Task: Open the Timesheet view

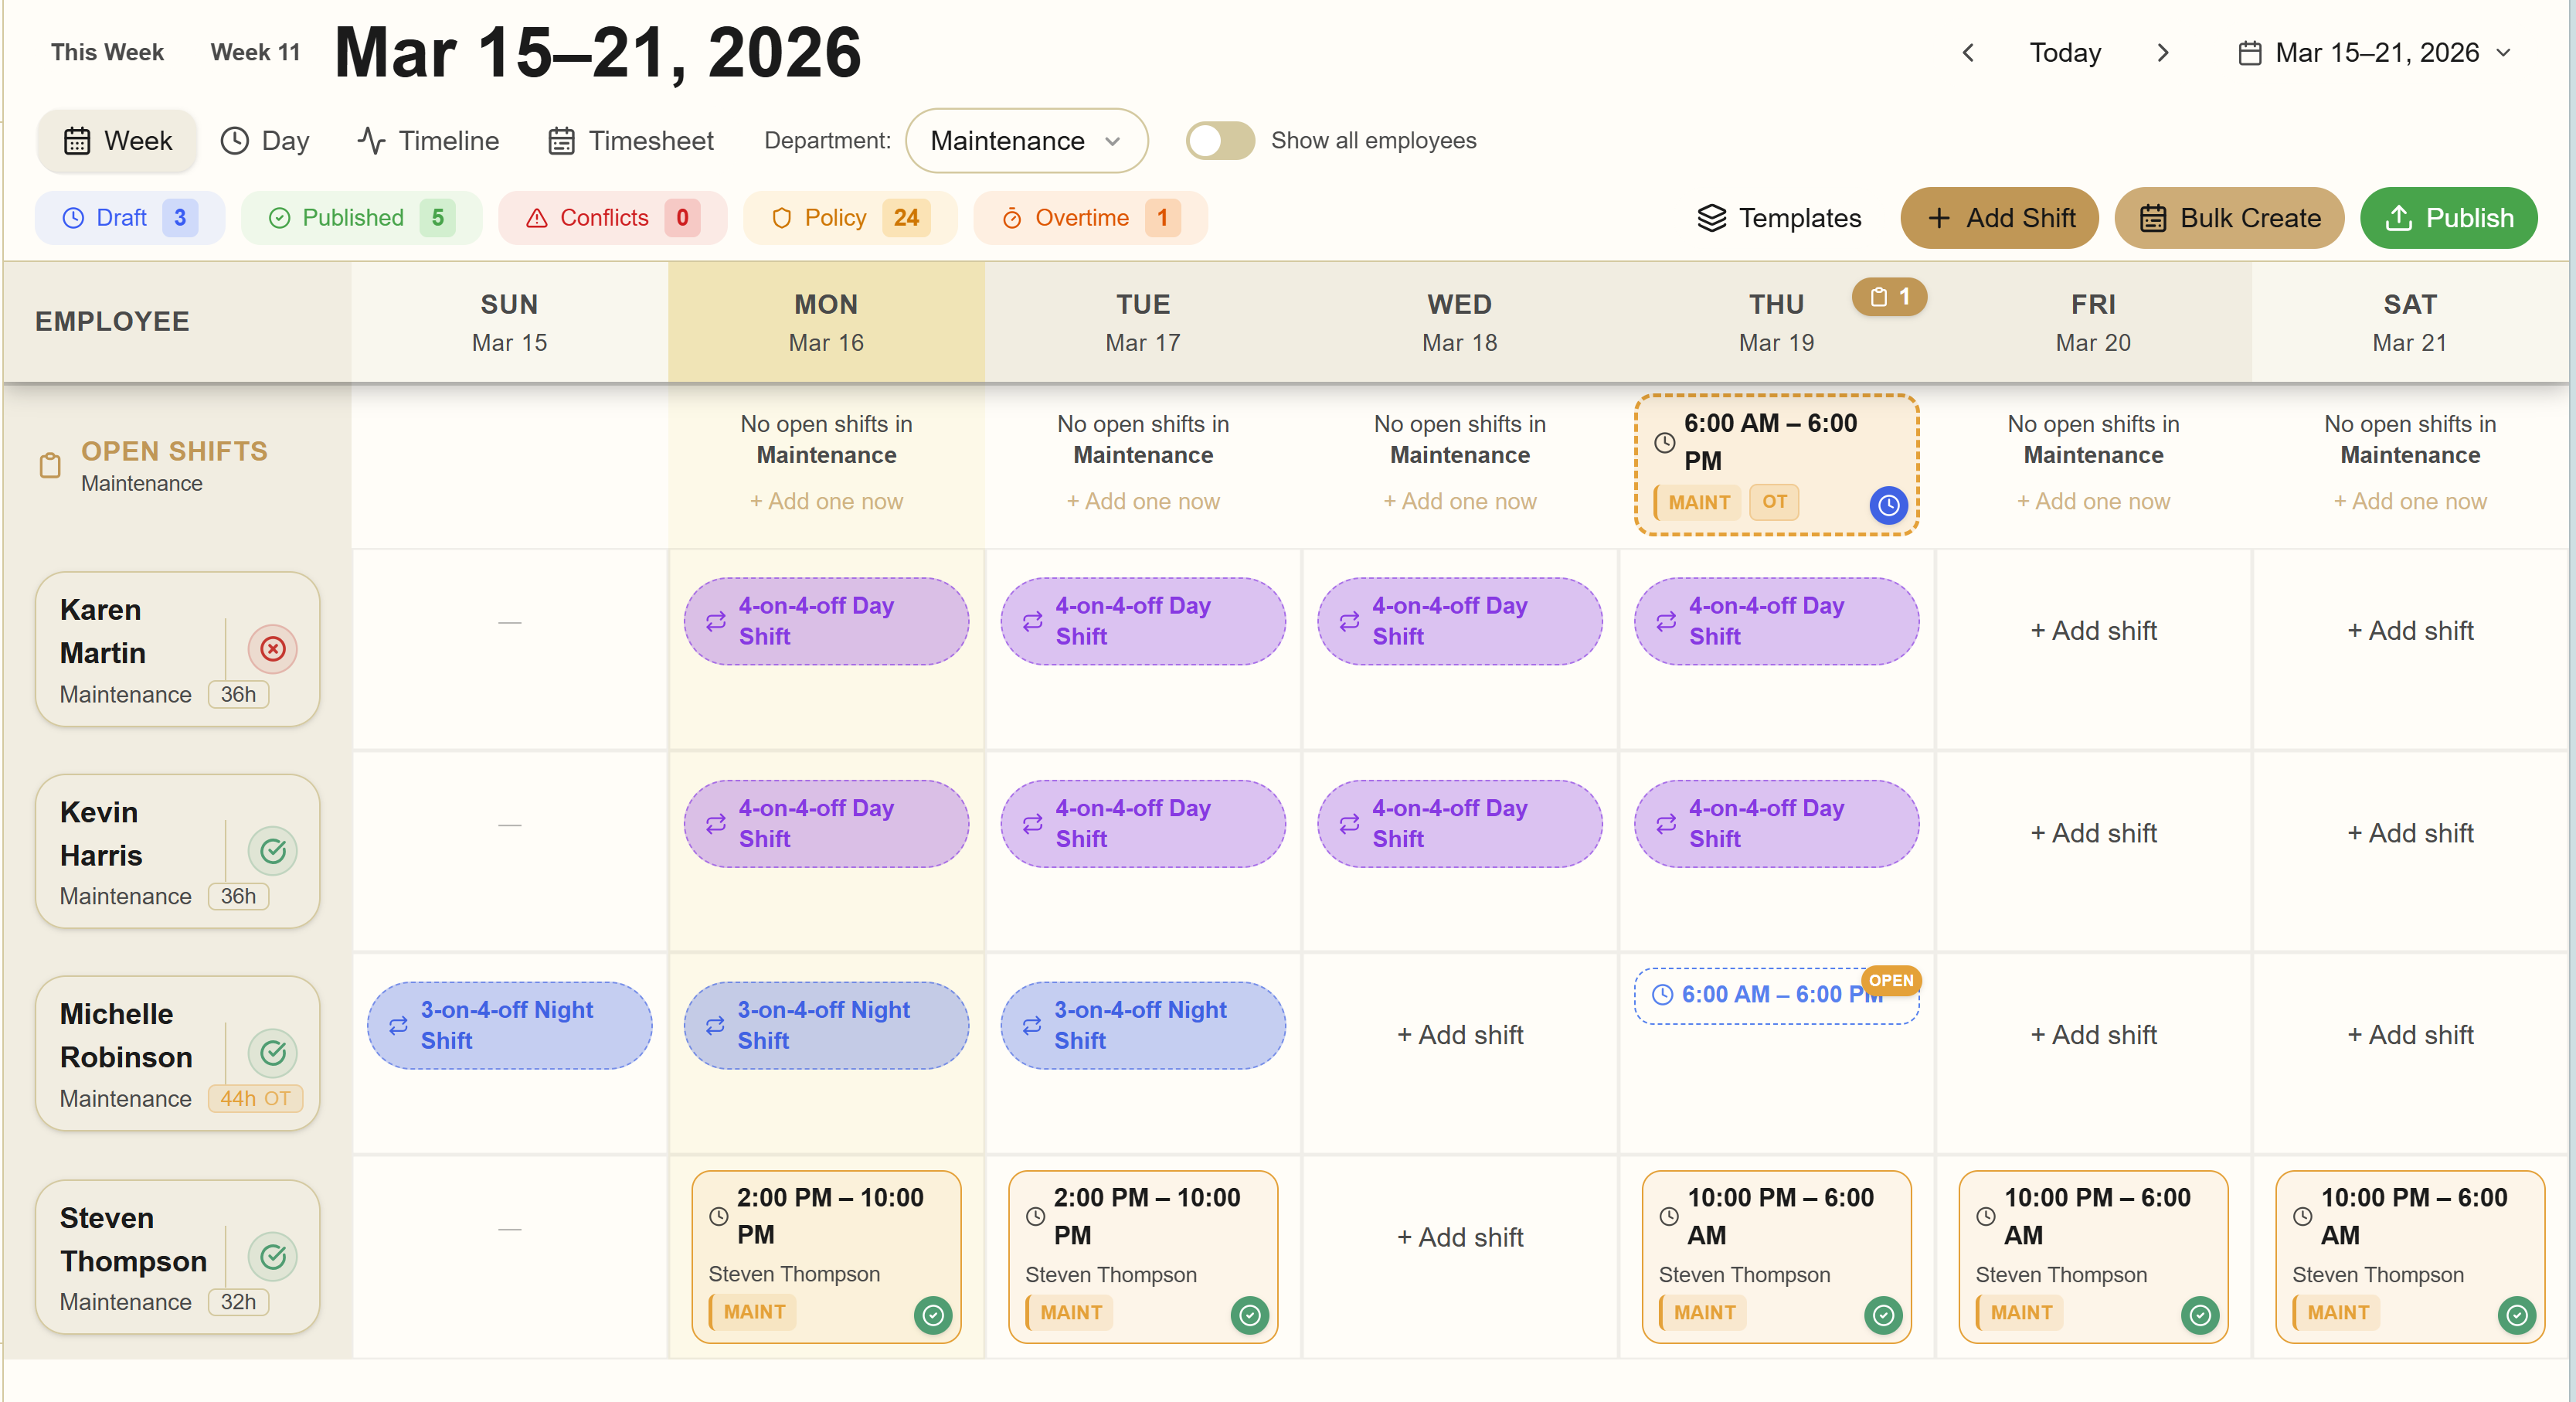Action: pos(630,140)
